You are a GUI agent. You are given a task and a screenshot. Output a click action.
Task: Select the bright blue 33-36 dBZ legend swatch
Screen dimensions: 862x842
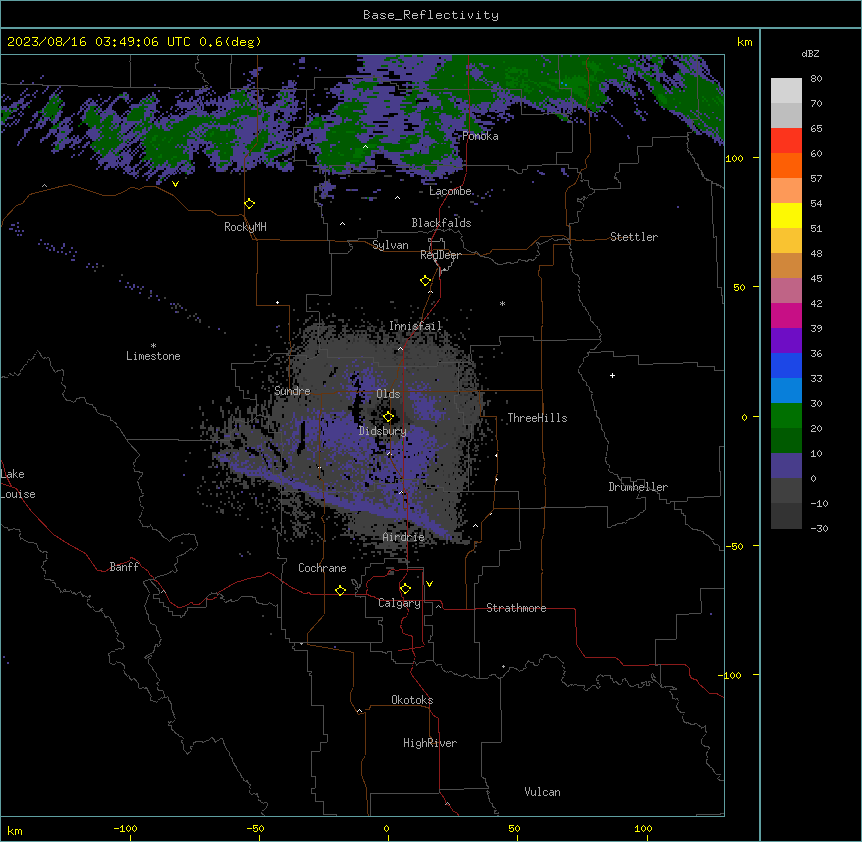coord(786,365)
